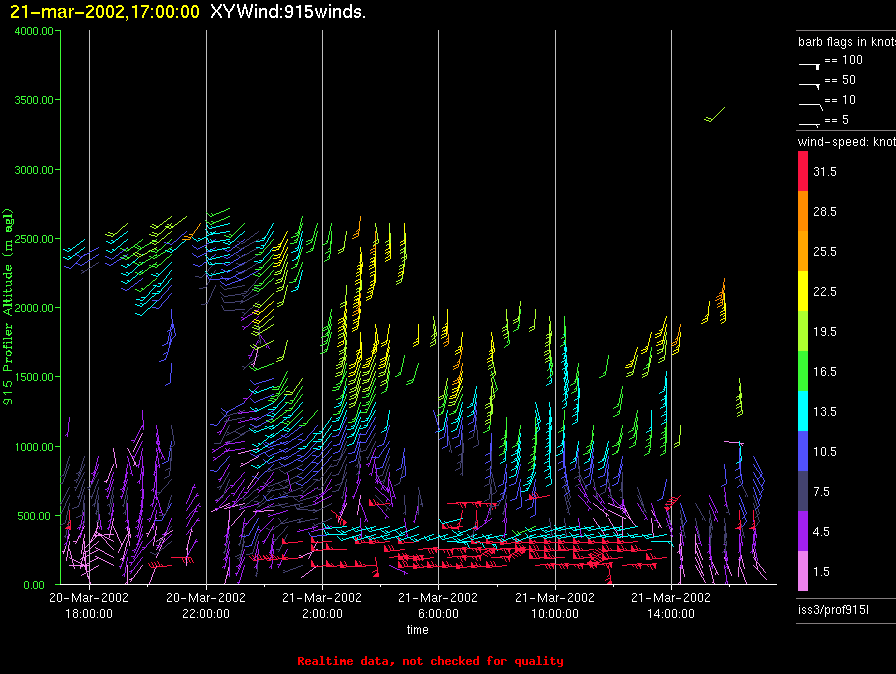The width and height of the screenshot is (896, 674).
Task: Click the red realtime data quality notice
Action: tap(430, 661)
